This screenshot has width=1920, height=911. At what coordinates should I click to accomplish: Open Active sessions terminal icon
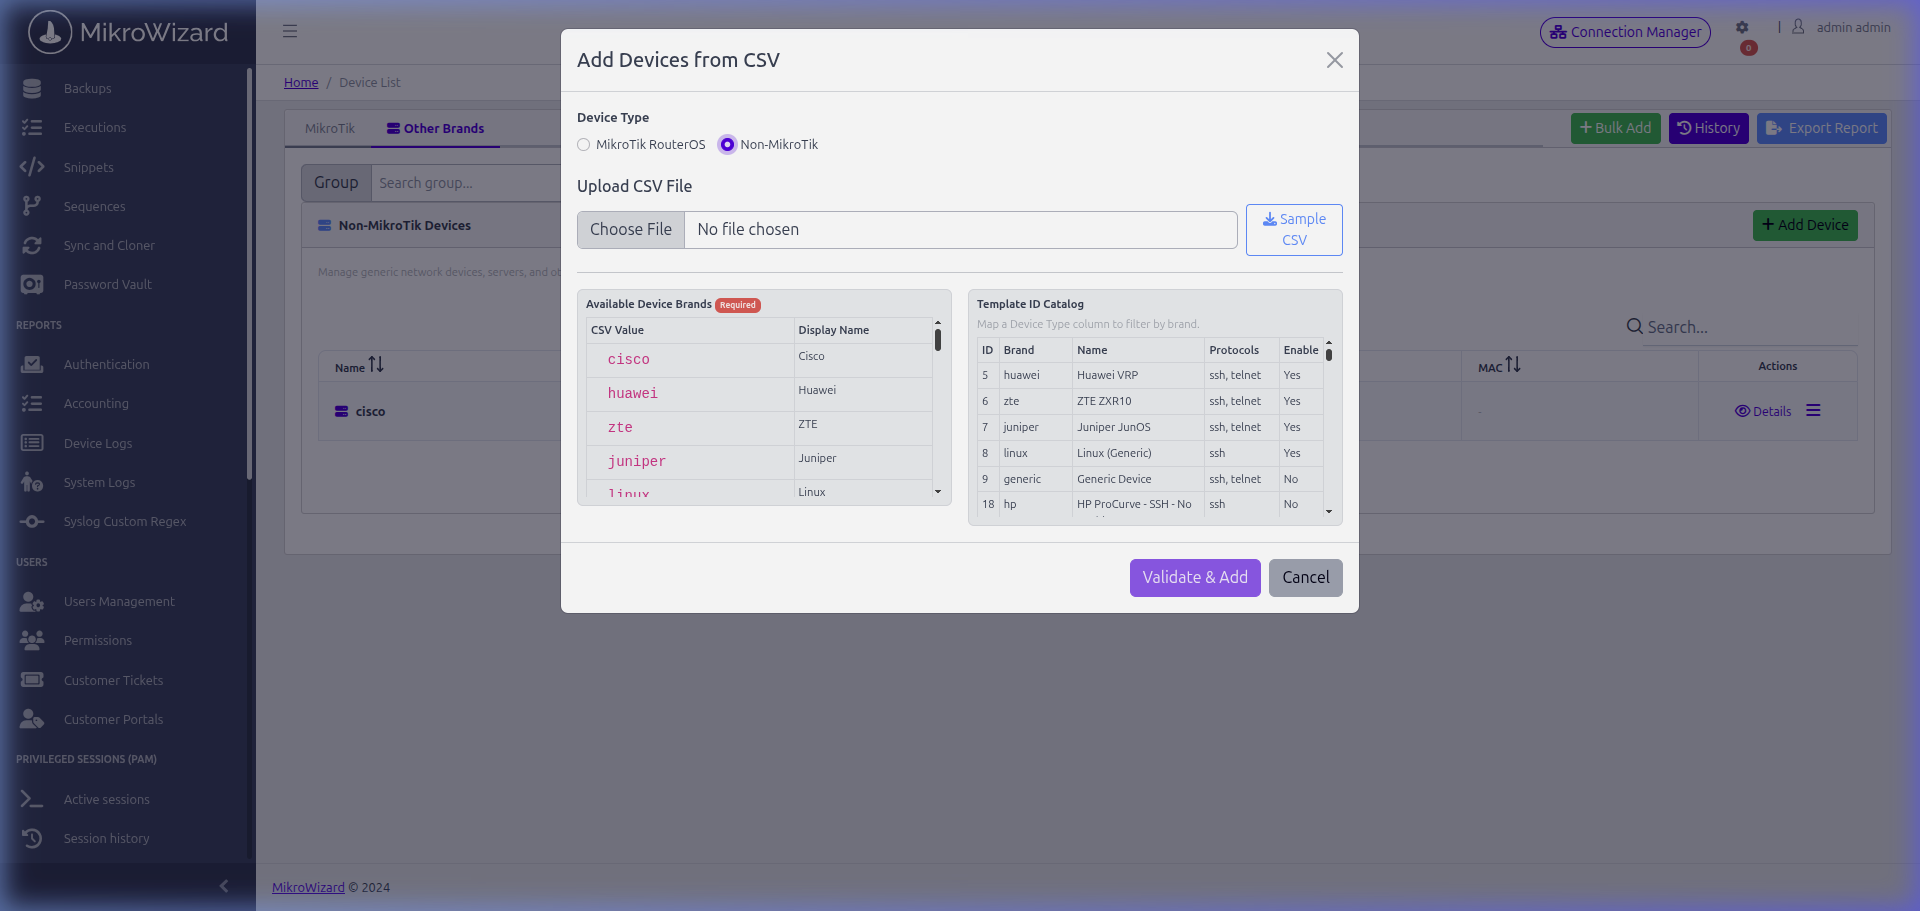(x=32, y=799)
